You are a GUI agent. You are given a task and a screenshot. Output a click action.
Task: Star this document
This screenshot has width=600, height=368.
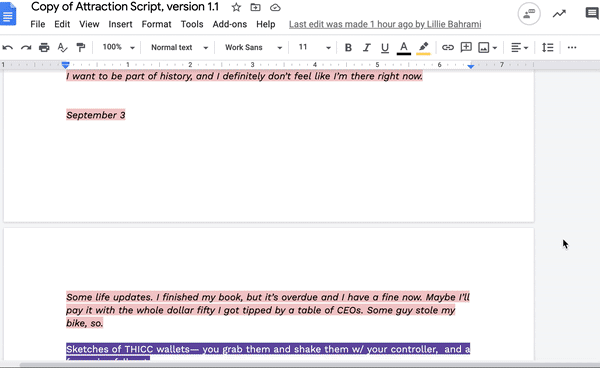[236, 7]
